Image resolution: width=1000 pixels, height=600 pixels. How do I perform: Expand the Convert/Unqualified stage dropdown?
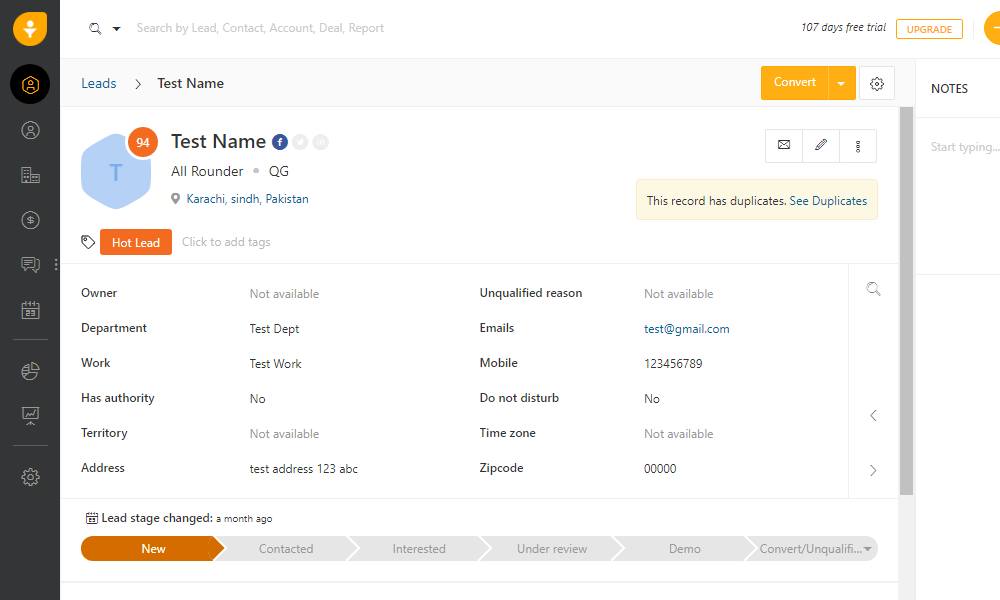[x=867, y=549]
